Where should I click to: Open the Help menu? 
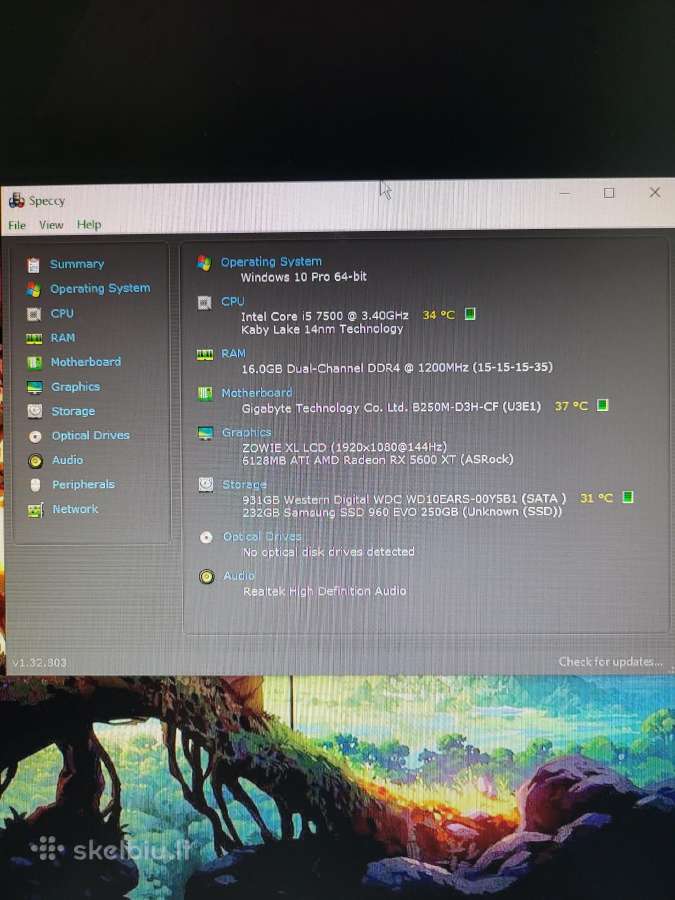pos(89,224)
